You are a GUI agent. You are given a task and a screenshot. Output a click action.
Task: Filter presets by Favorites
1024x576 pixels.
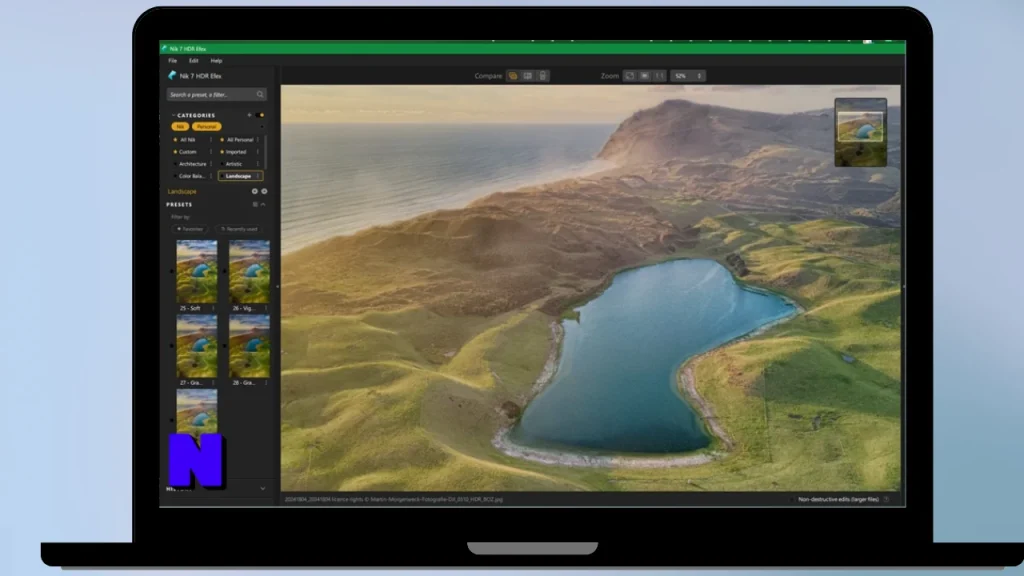click(189, 229)
